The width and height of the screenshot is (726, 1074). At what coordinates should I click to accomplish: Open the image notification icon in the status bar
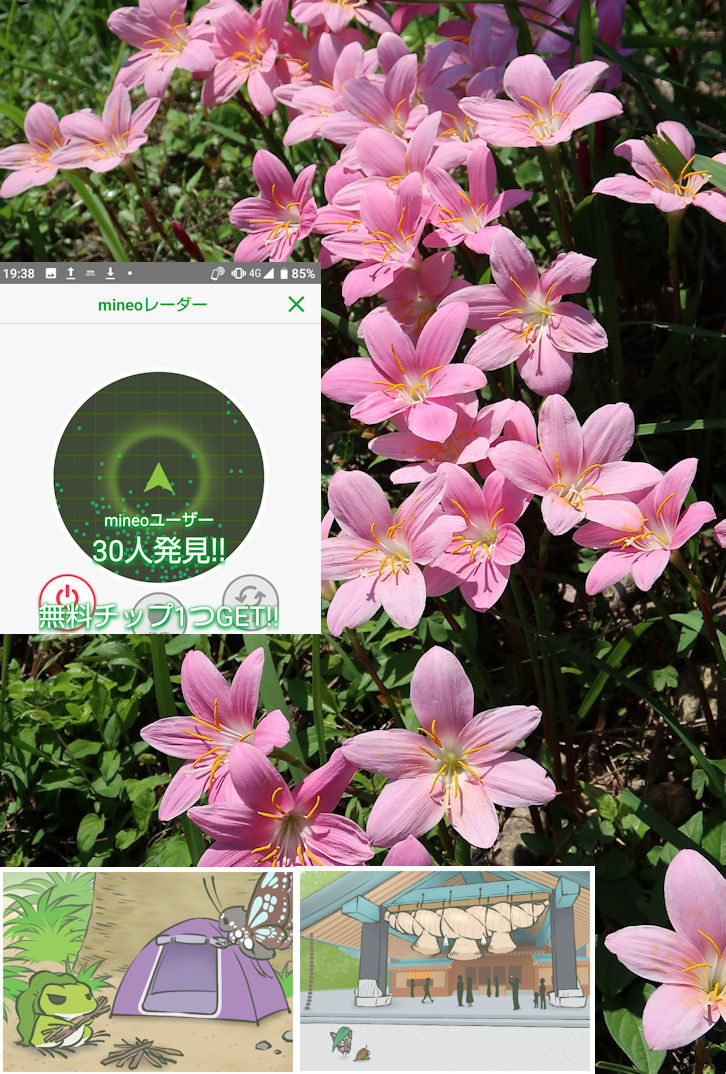coord(51,273)
